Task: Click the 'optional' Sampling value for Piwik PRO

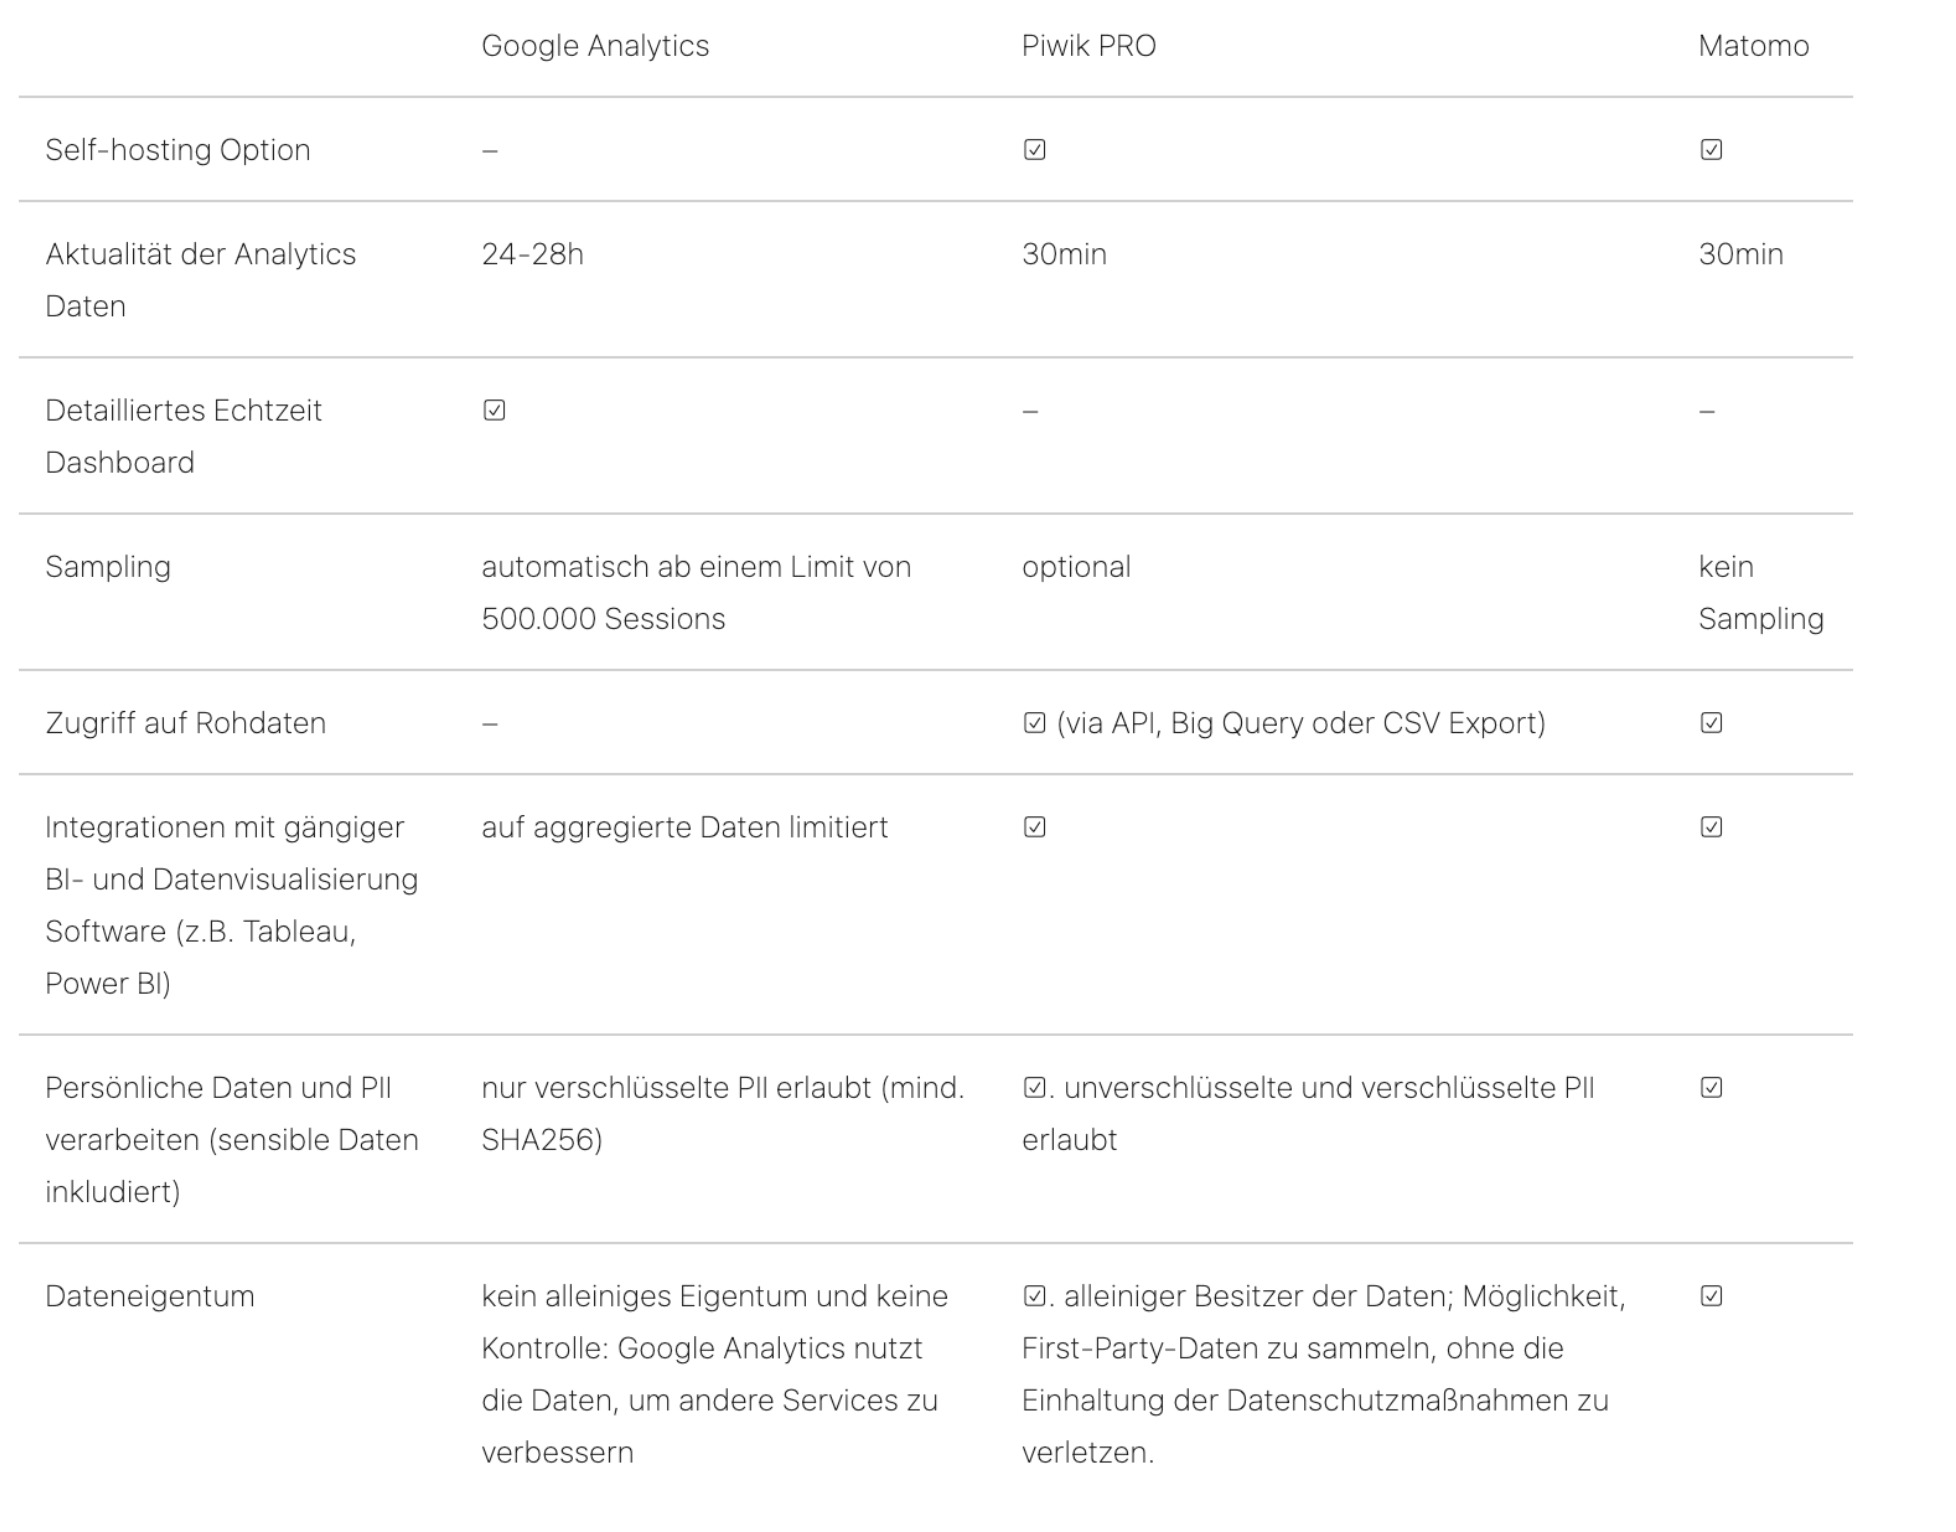Action: [1076, 567]
